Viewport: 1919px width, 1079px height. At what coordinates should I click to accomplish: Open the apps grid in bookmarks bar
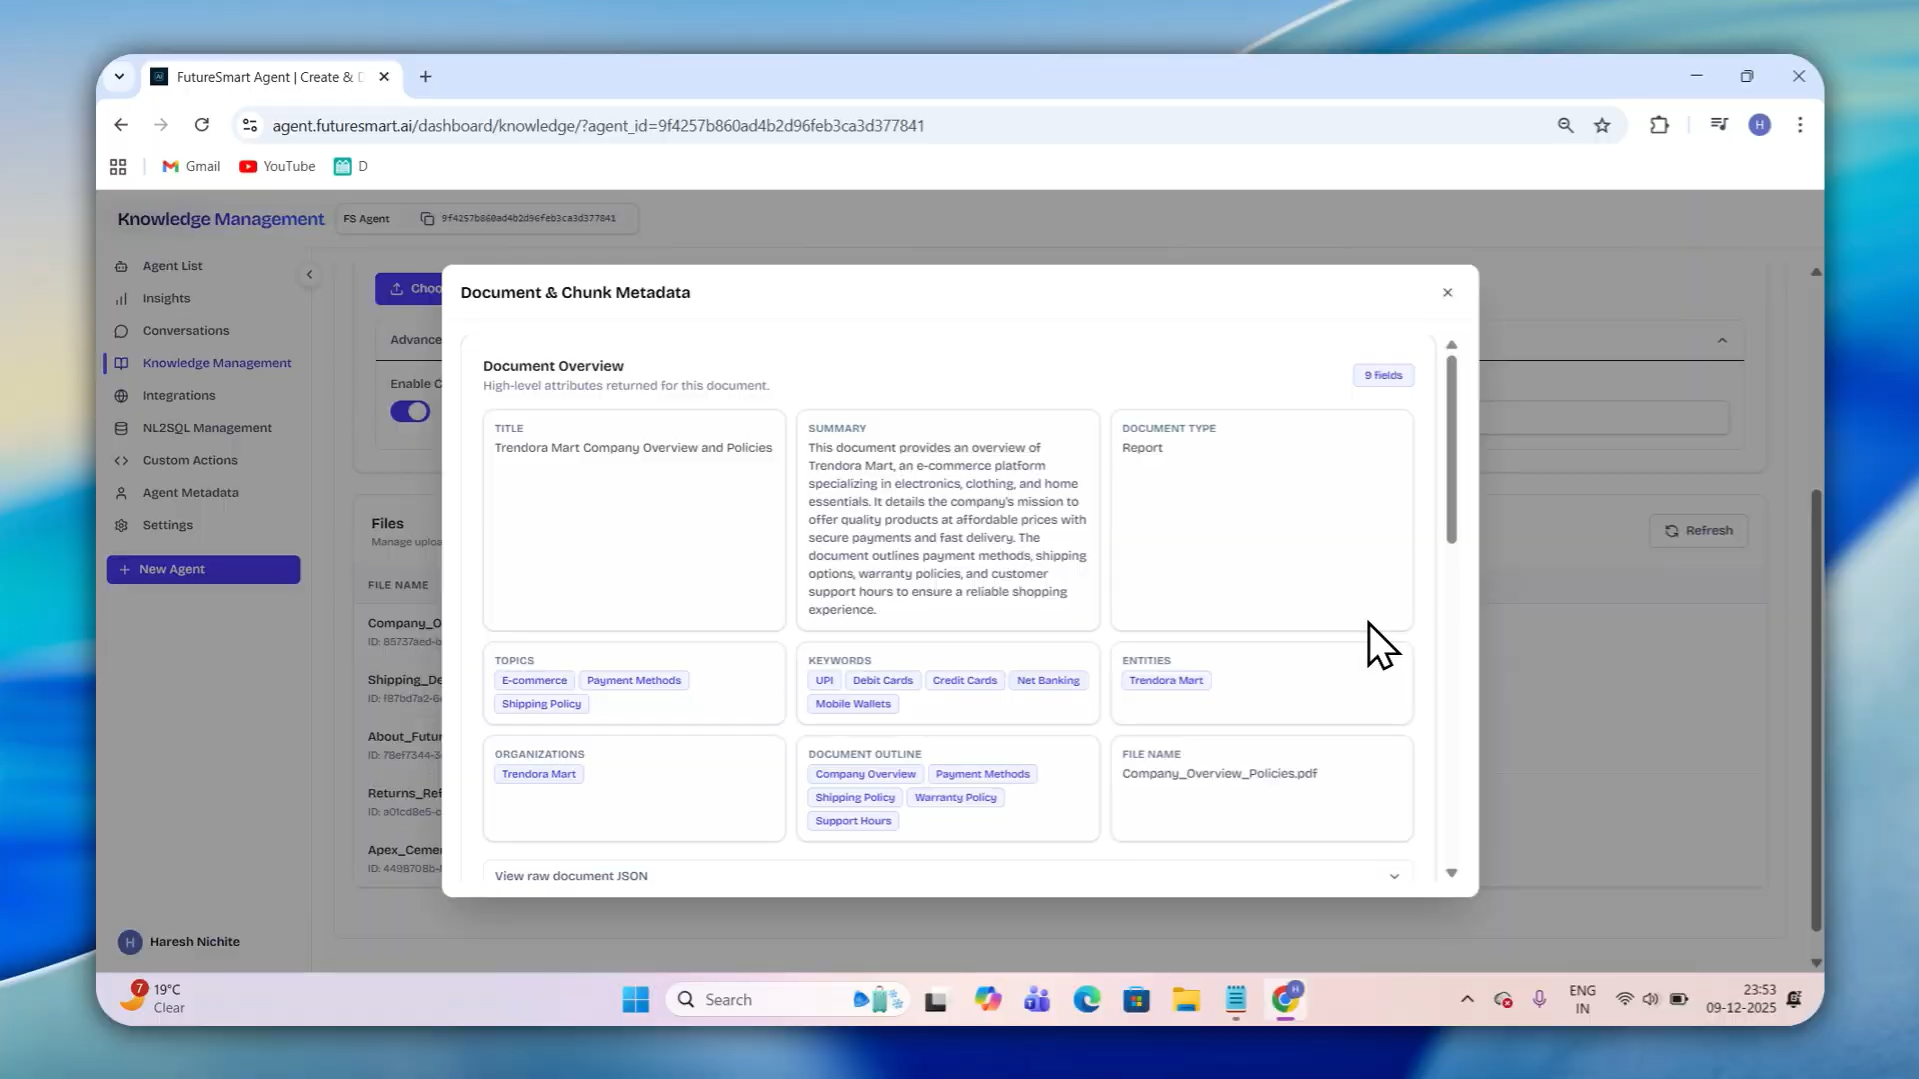coord(118,167)
